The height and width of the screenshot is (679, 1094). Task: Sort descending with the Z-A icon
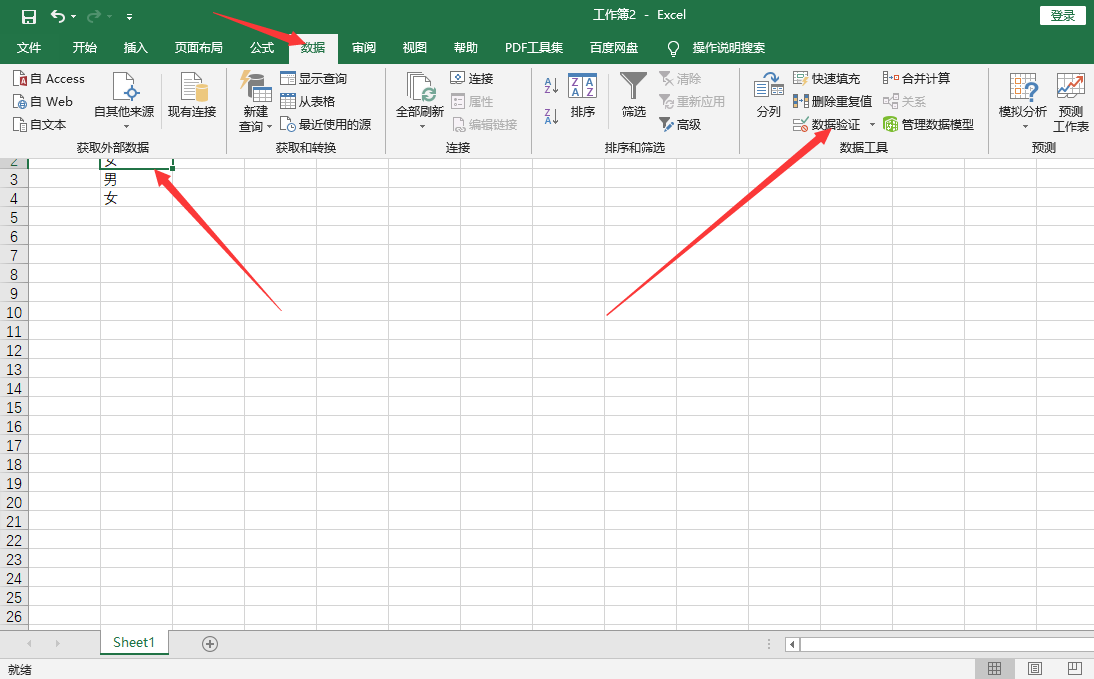point(551,117)
